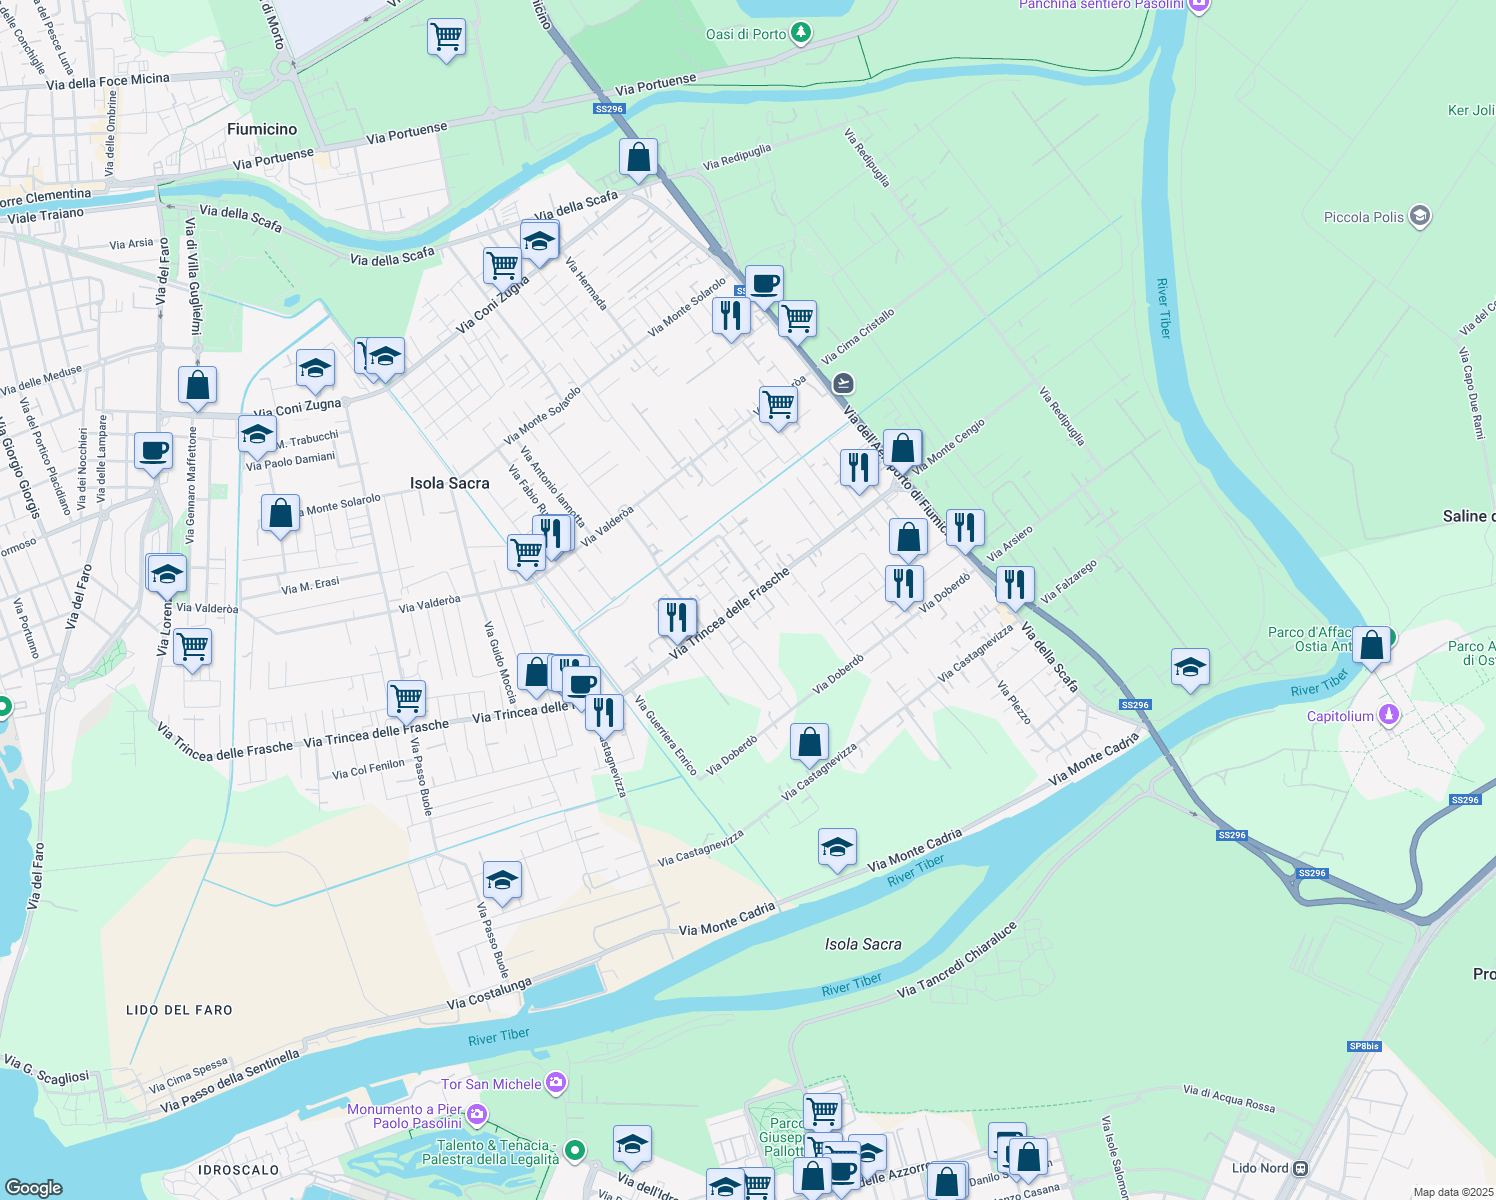Open the Capitolium anchor marker
This screenshot has height=1200, width=1496.
click(x=1388, y=715)
